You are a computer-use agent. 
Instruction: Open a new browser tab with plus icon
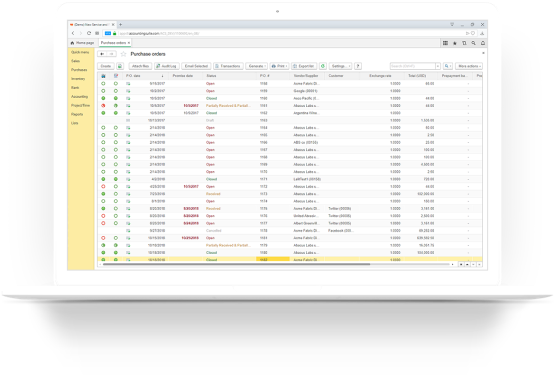120,25
